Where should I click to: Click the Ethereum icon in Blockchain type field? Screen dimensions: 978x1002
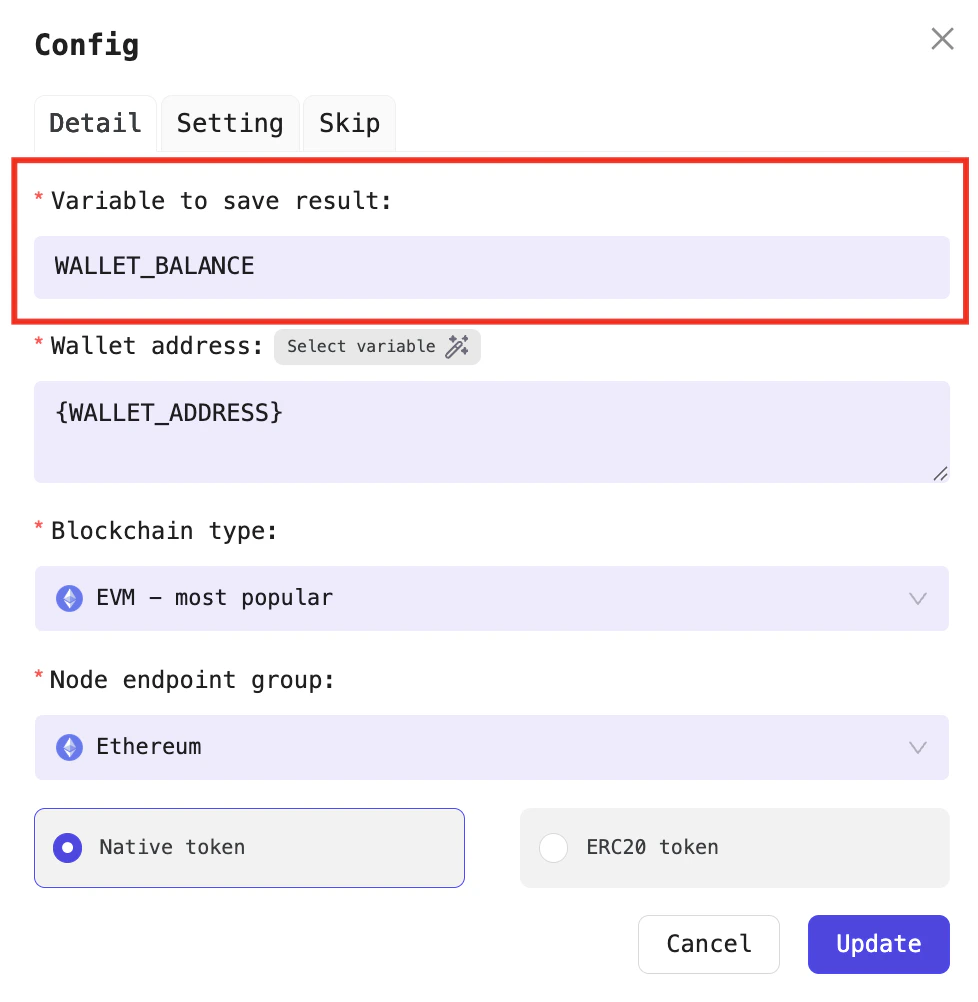point(68,598)
